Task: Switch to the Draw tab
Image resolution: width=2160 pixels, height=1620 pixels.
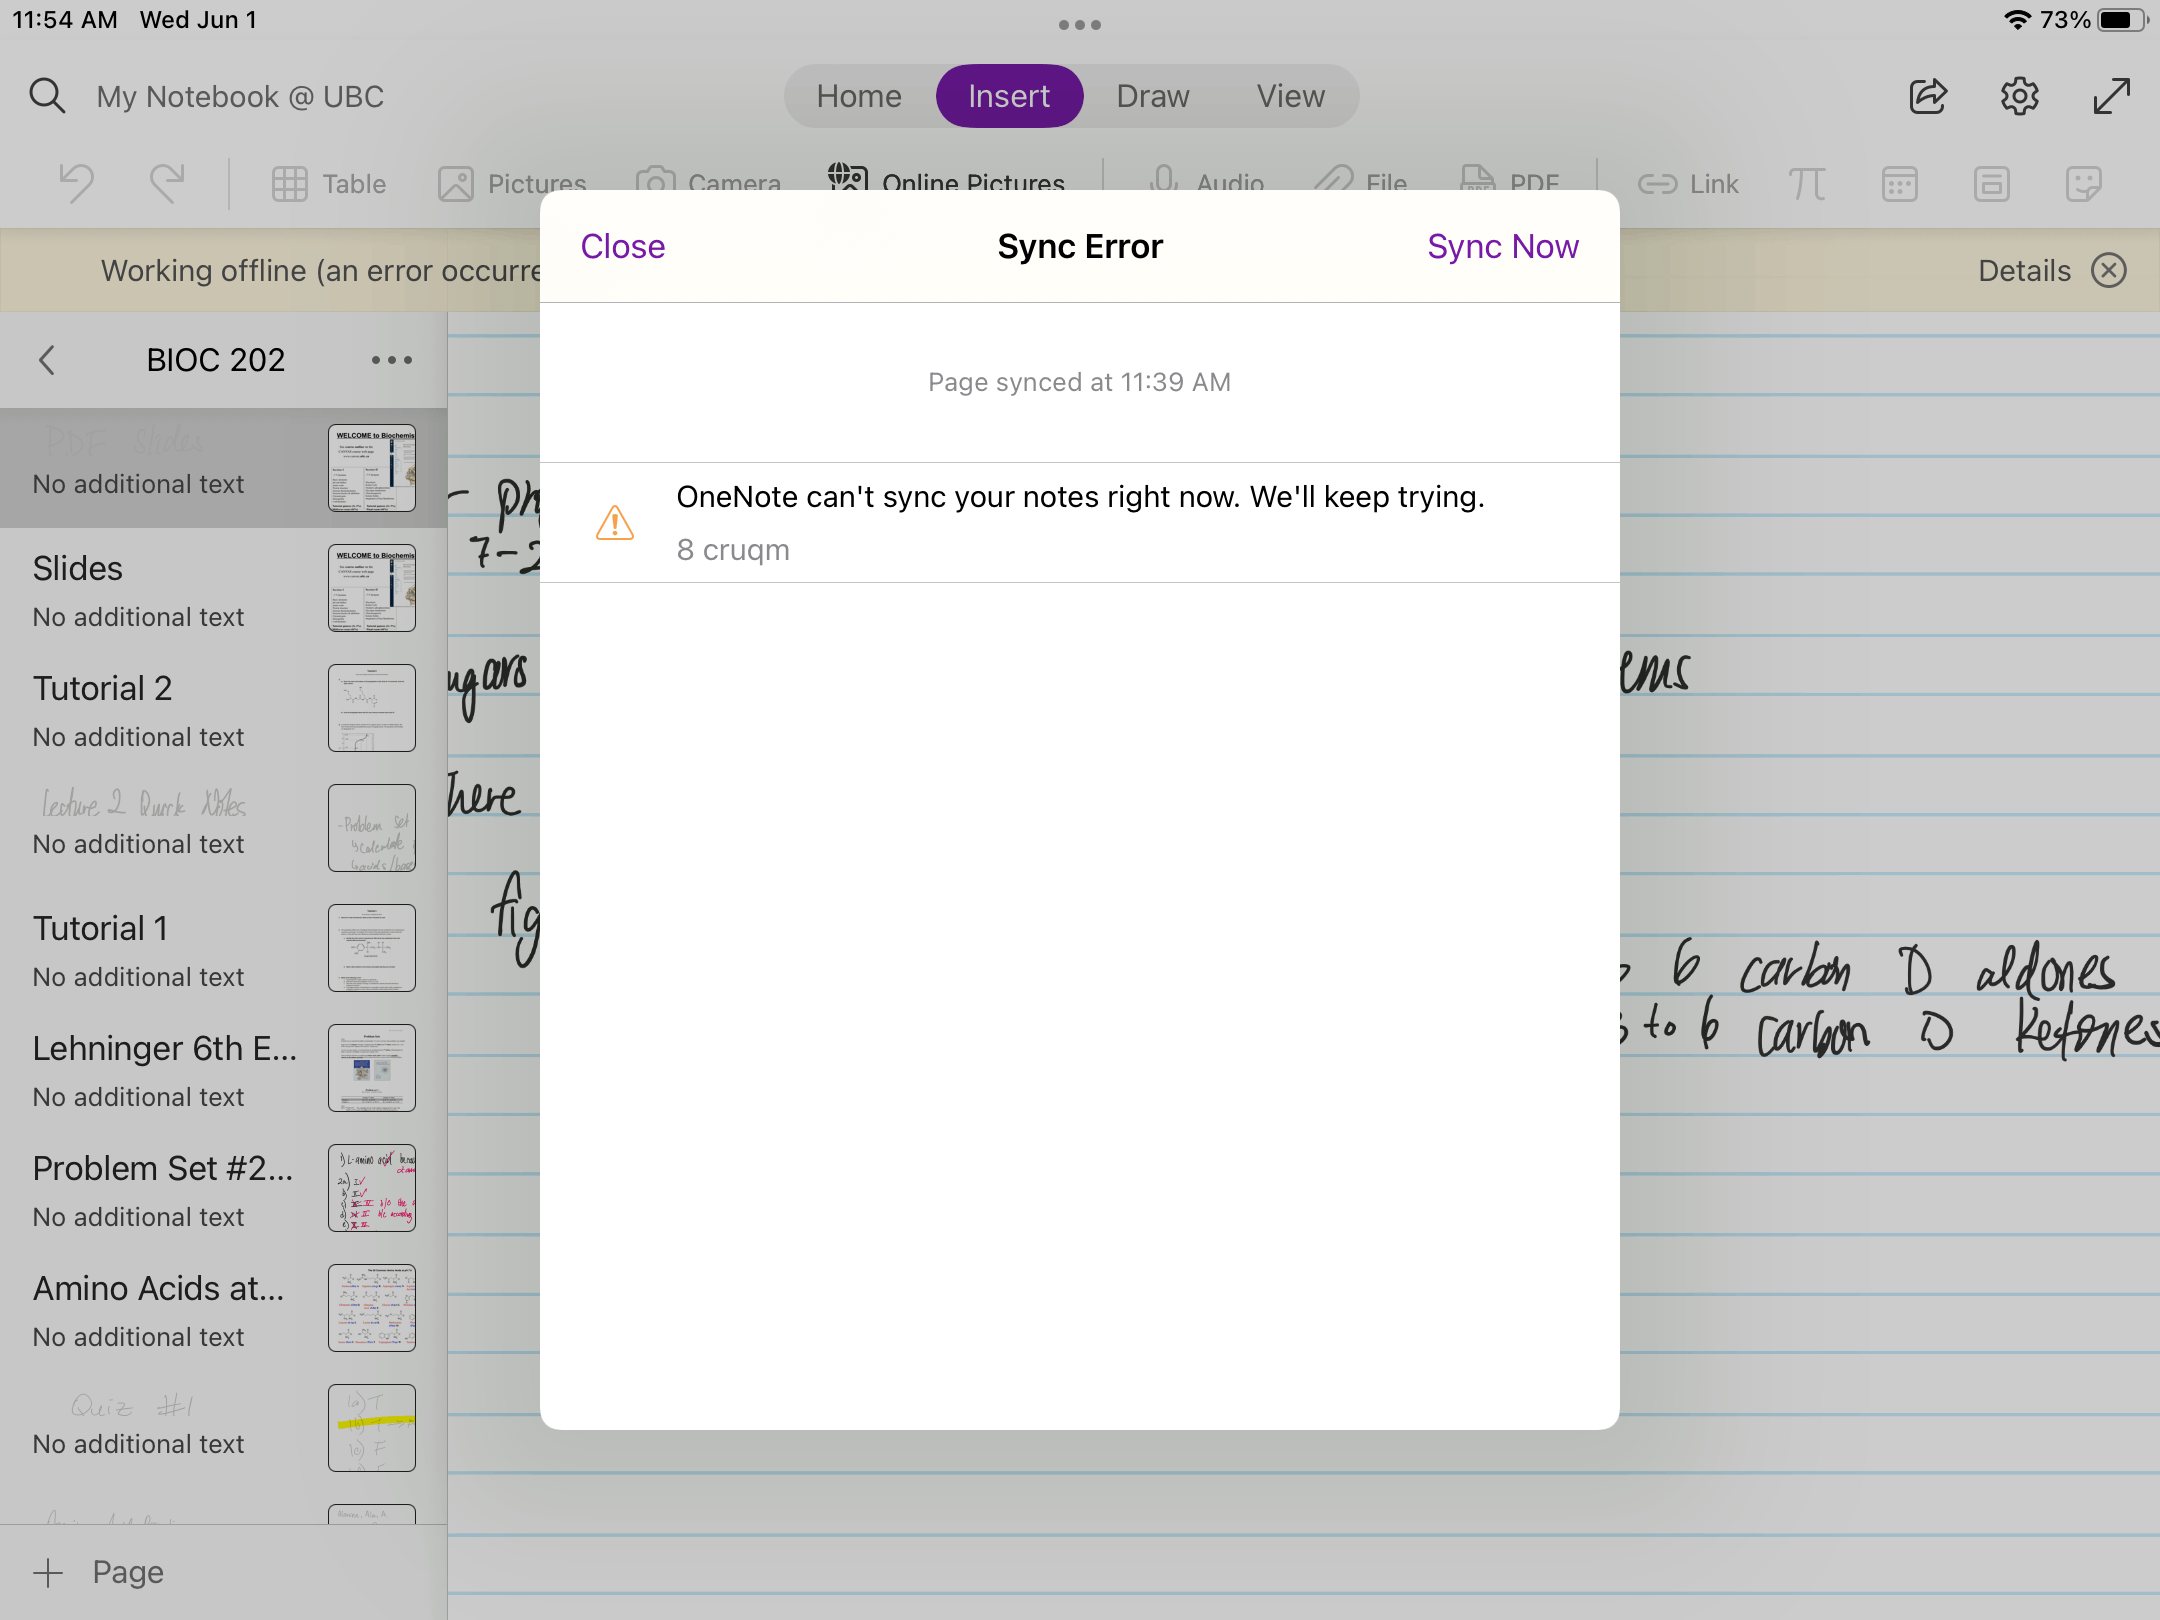Action: tap(1152, 96)
